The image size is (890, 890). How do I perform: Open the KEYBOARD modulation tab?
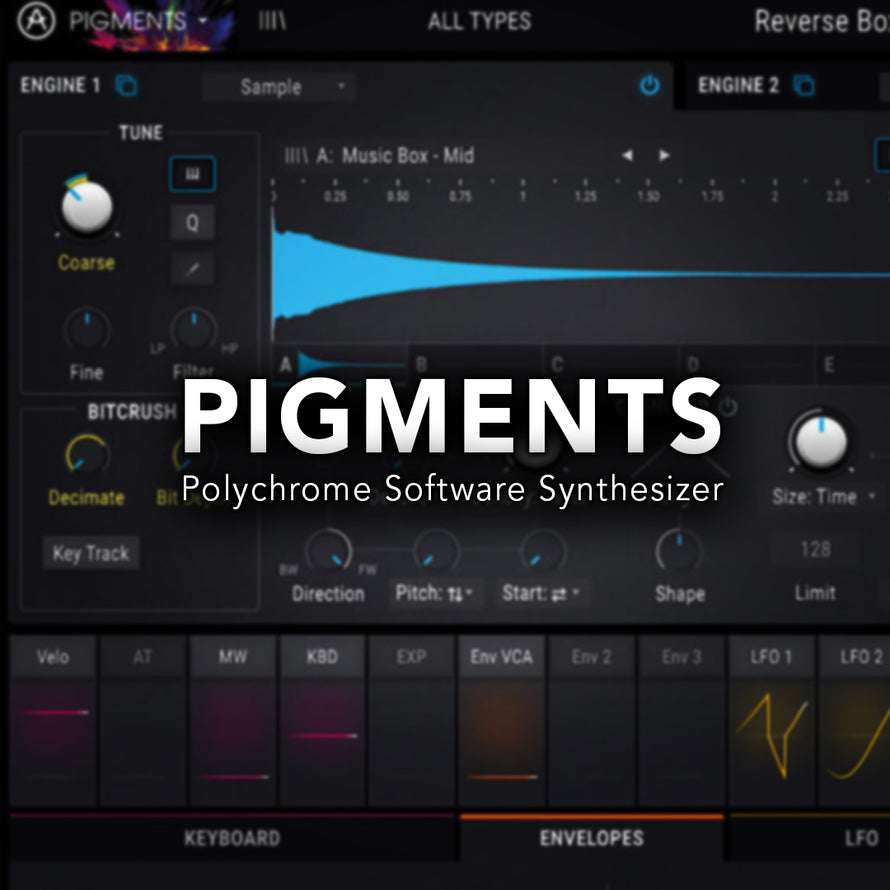coord(232,838)
